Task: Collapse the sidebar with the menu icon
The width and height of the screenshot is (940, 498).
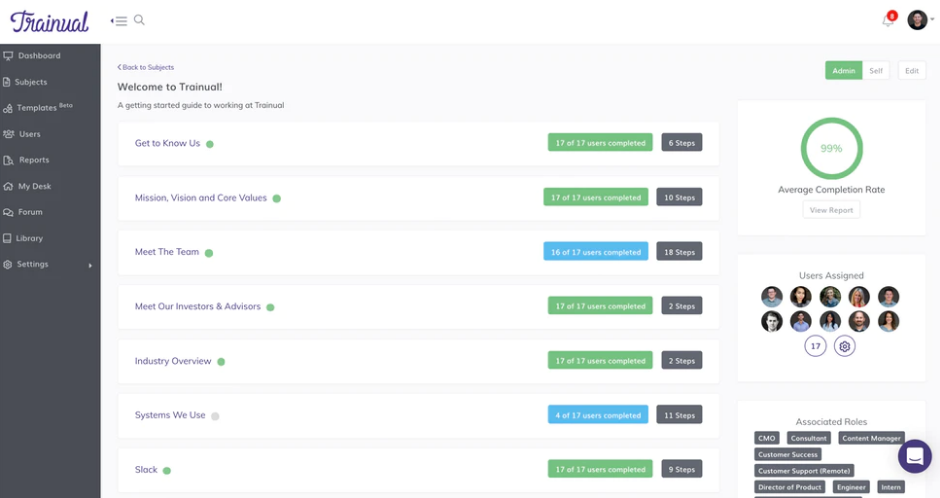Action: tap(119, 21)
